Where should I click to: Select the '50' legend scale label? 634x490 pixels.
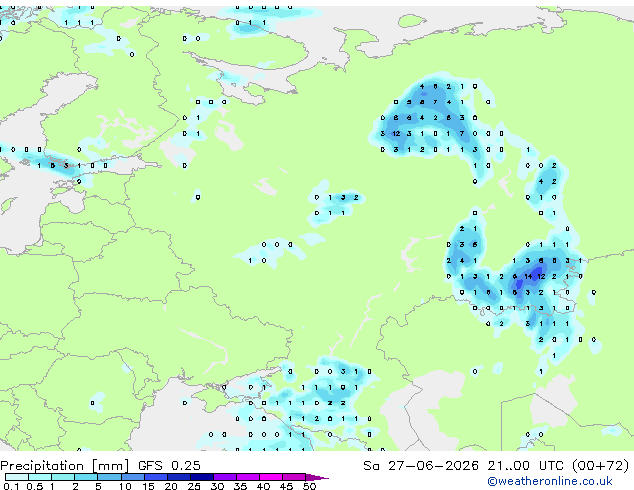coord(310,486)
